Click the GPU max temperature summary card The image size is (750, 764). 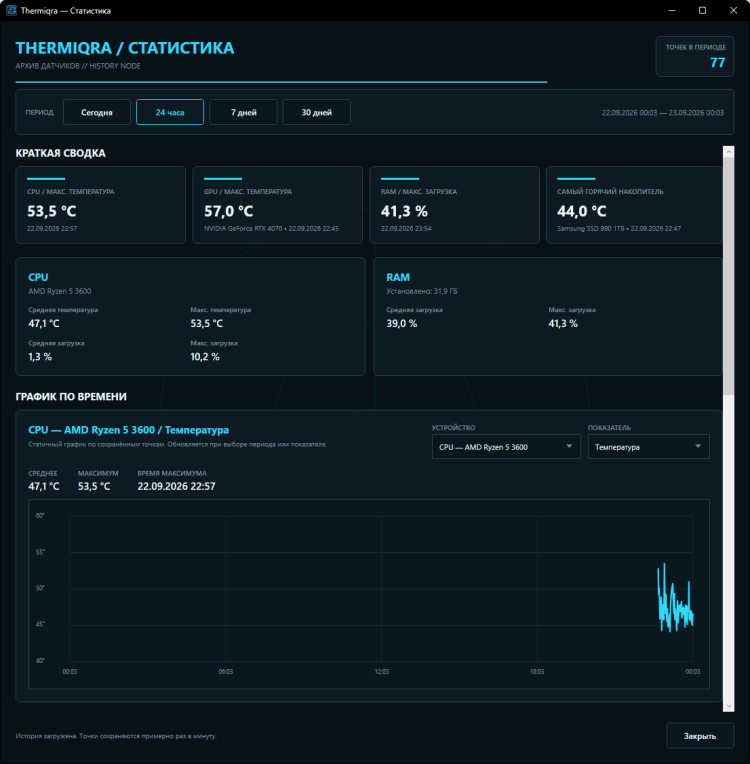click(x=278, y=205)
